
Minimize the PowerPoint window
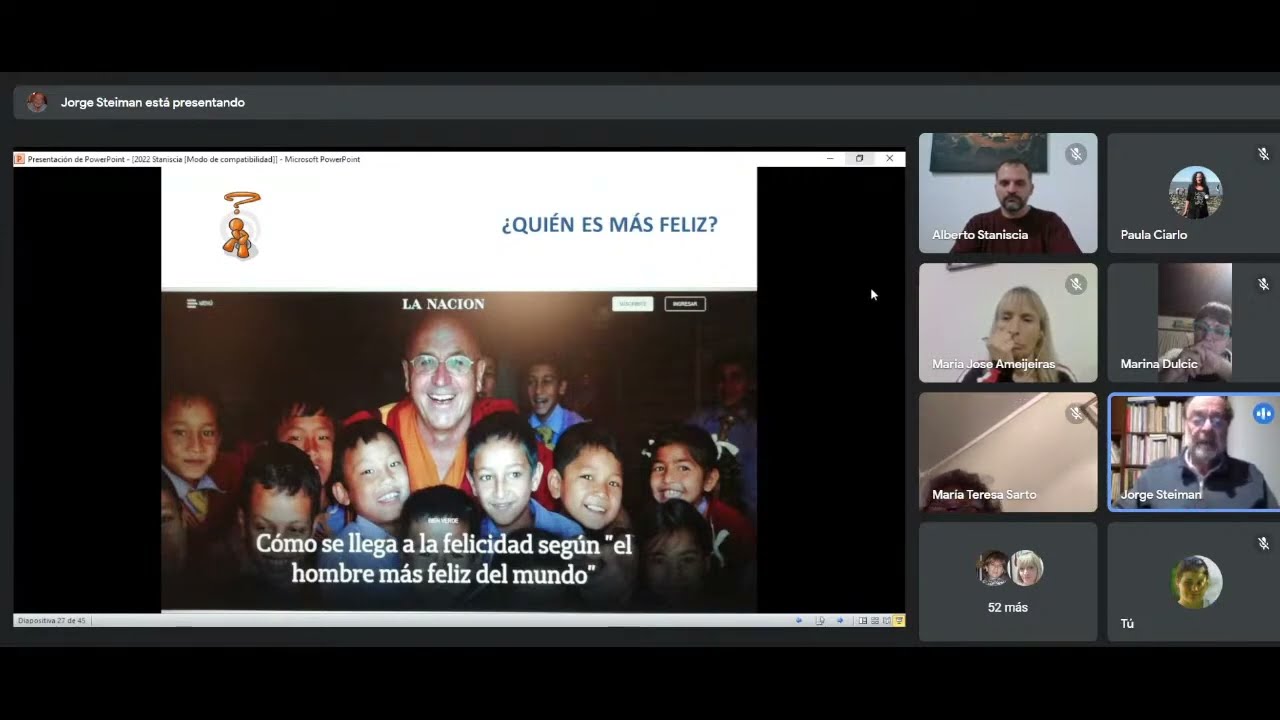830,159
